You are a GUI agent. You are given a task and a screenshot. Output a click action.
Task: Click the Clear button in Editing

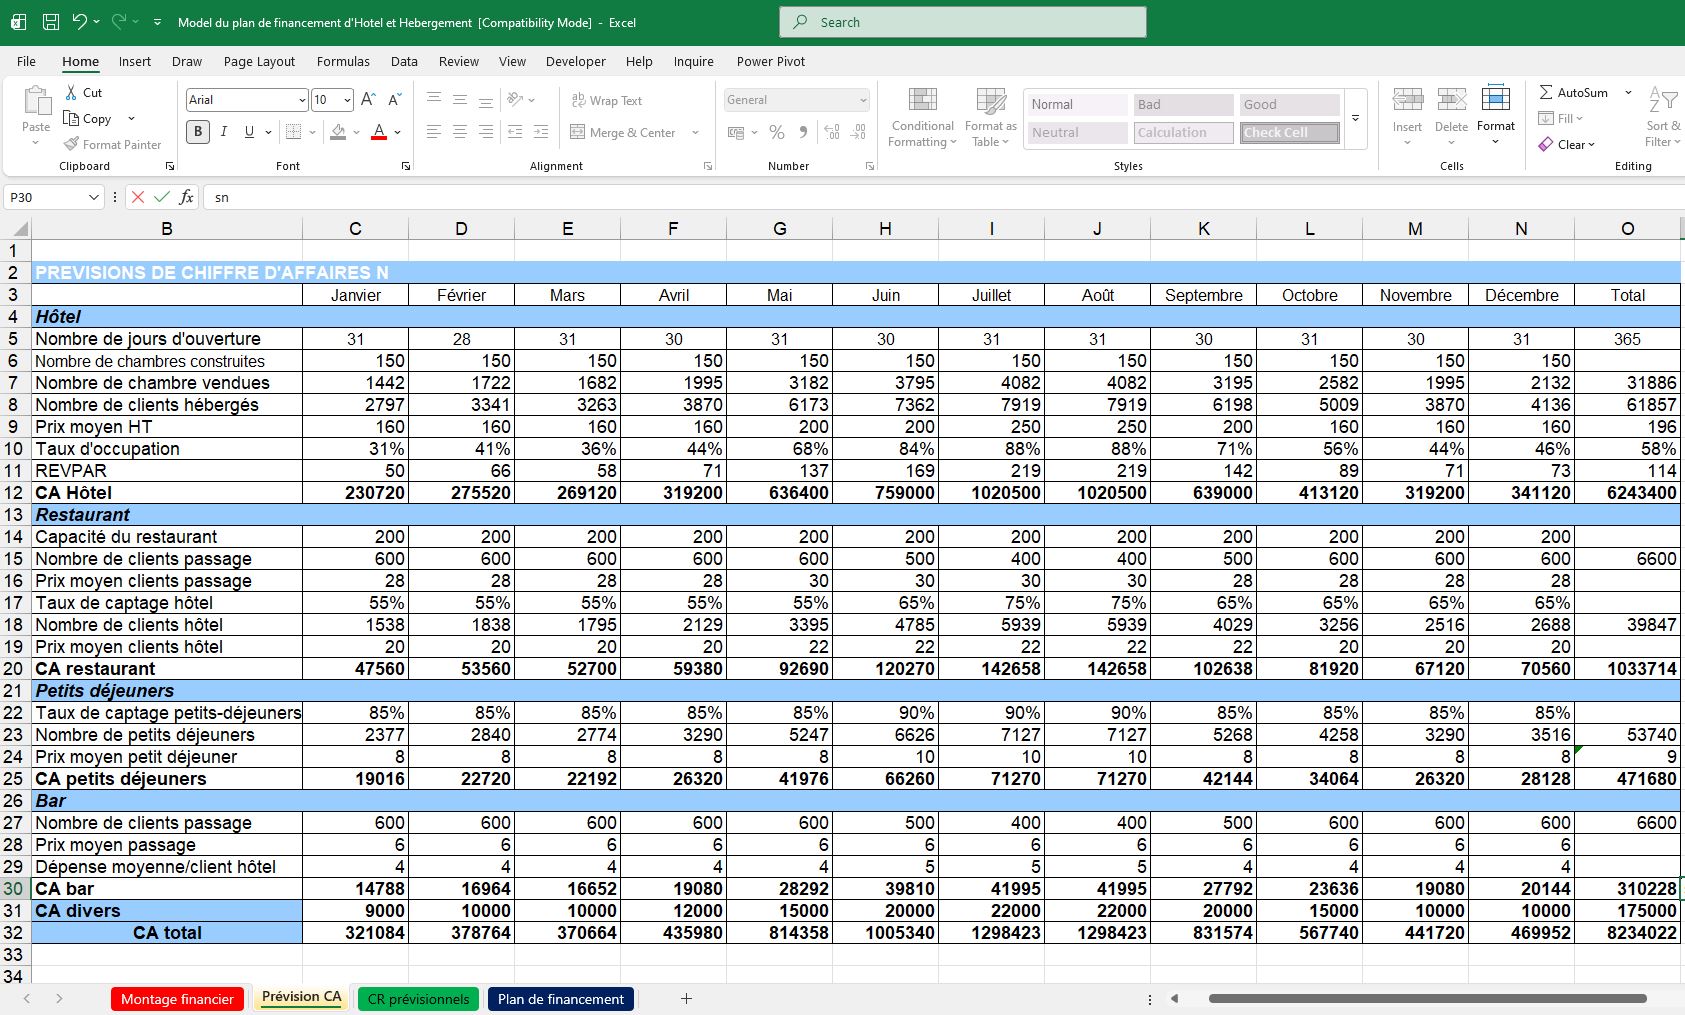[1566, 144]
